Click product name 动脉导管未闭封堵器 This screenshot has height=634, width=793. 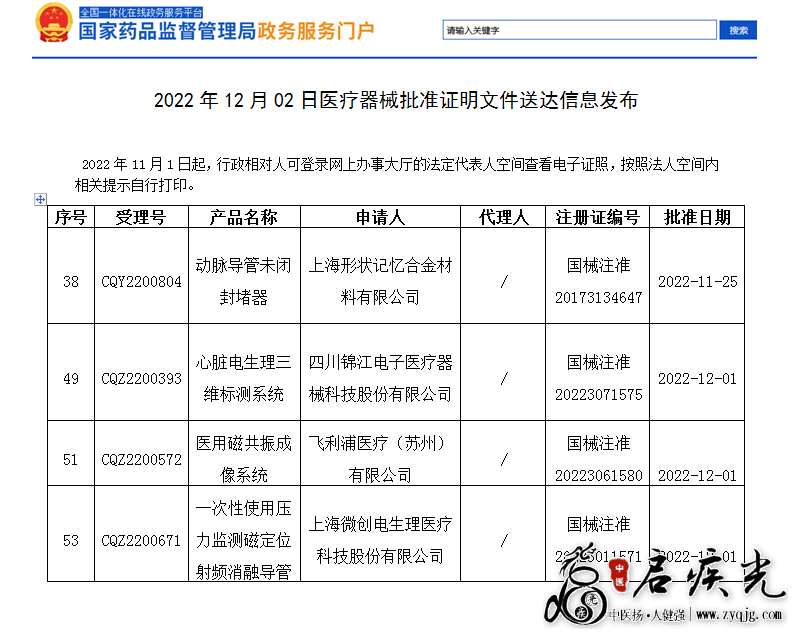click(244, 281)
